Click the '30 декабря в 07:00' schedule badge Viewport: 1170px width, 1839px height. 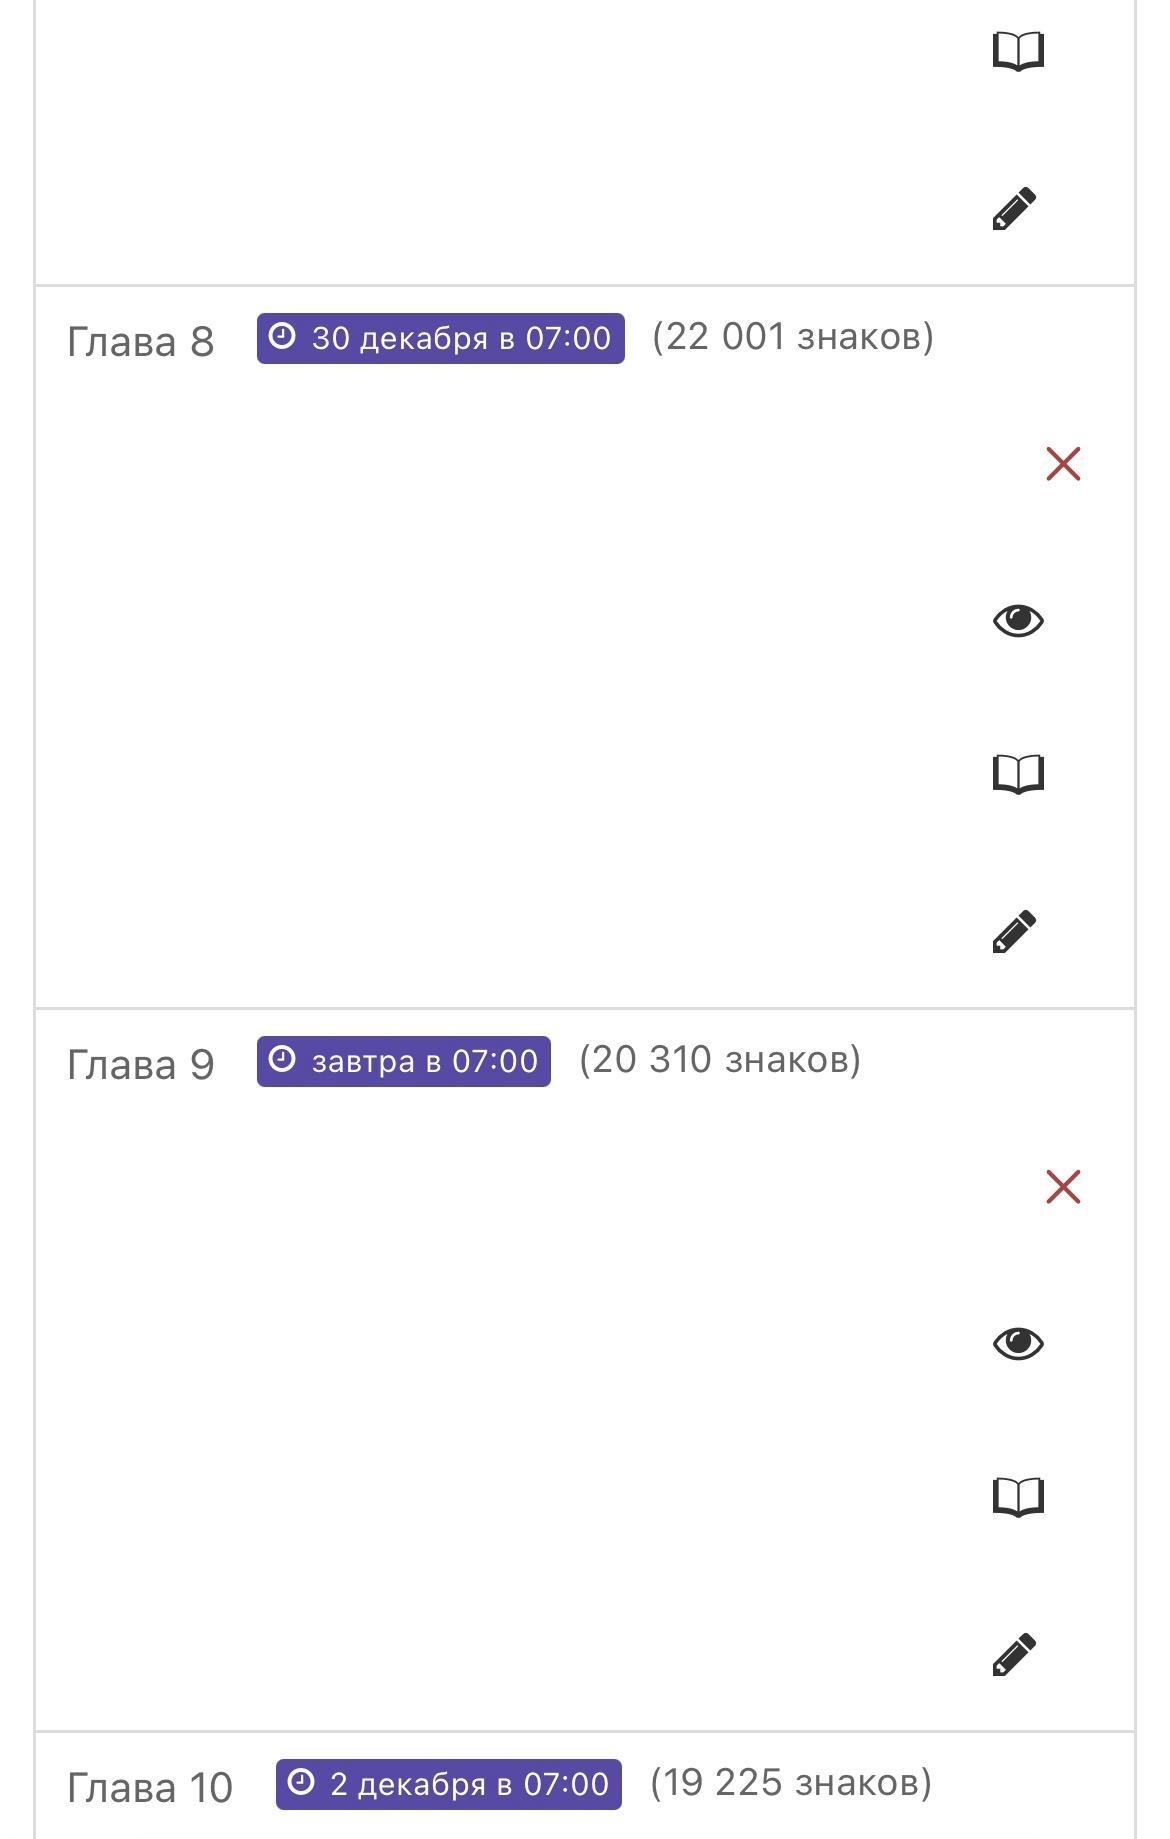[x=440, y=338]
